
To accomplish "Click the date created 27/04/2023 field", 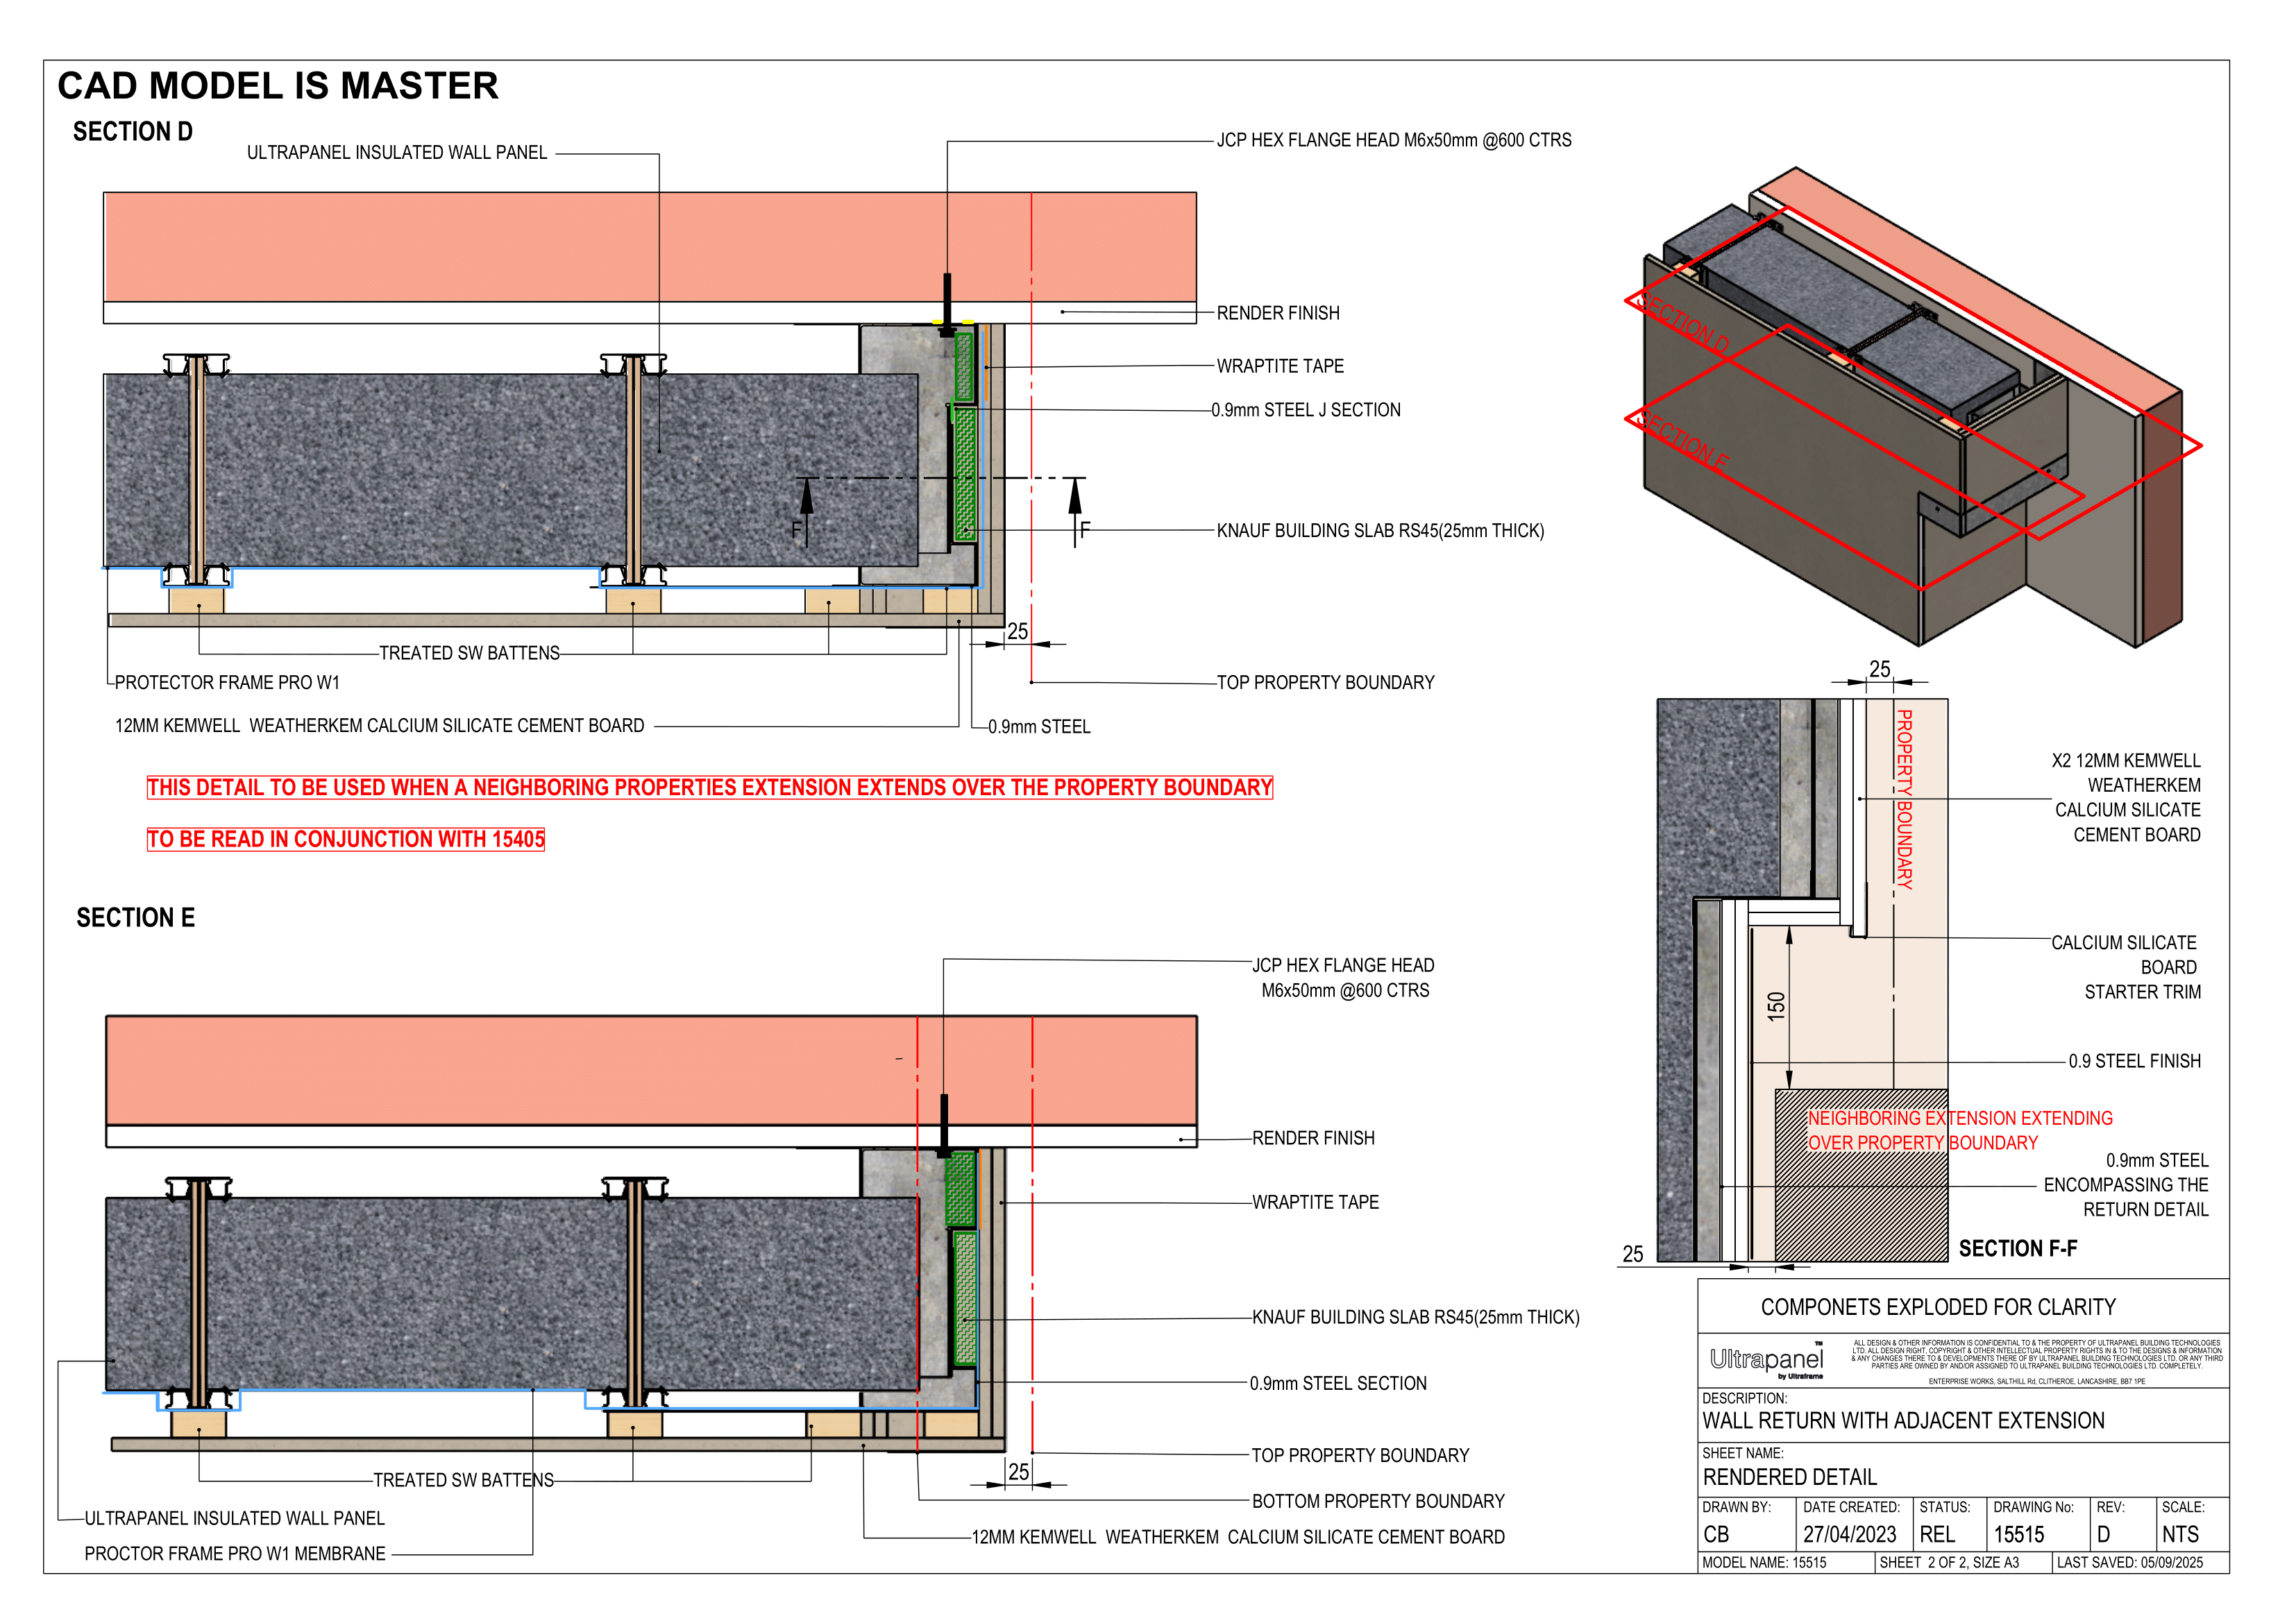I will [1849, 1535].
